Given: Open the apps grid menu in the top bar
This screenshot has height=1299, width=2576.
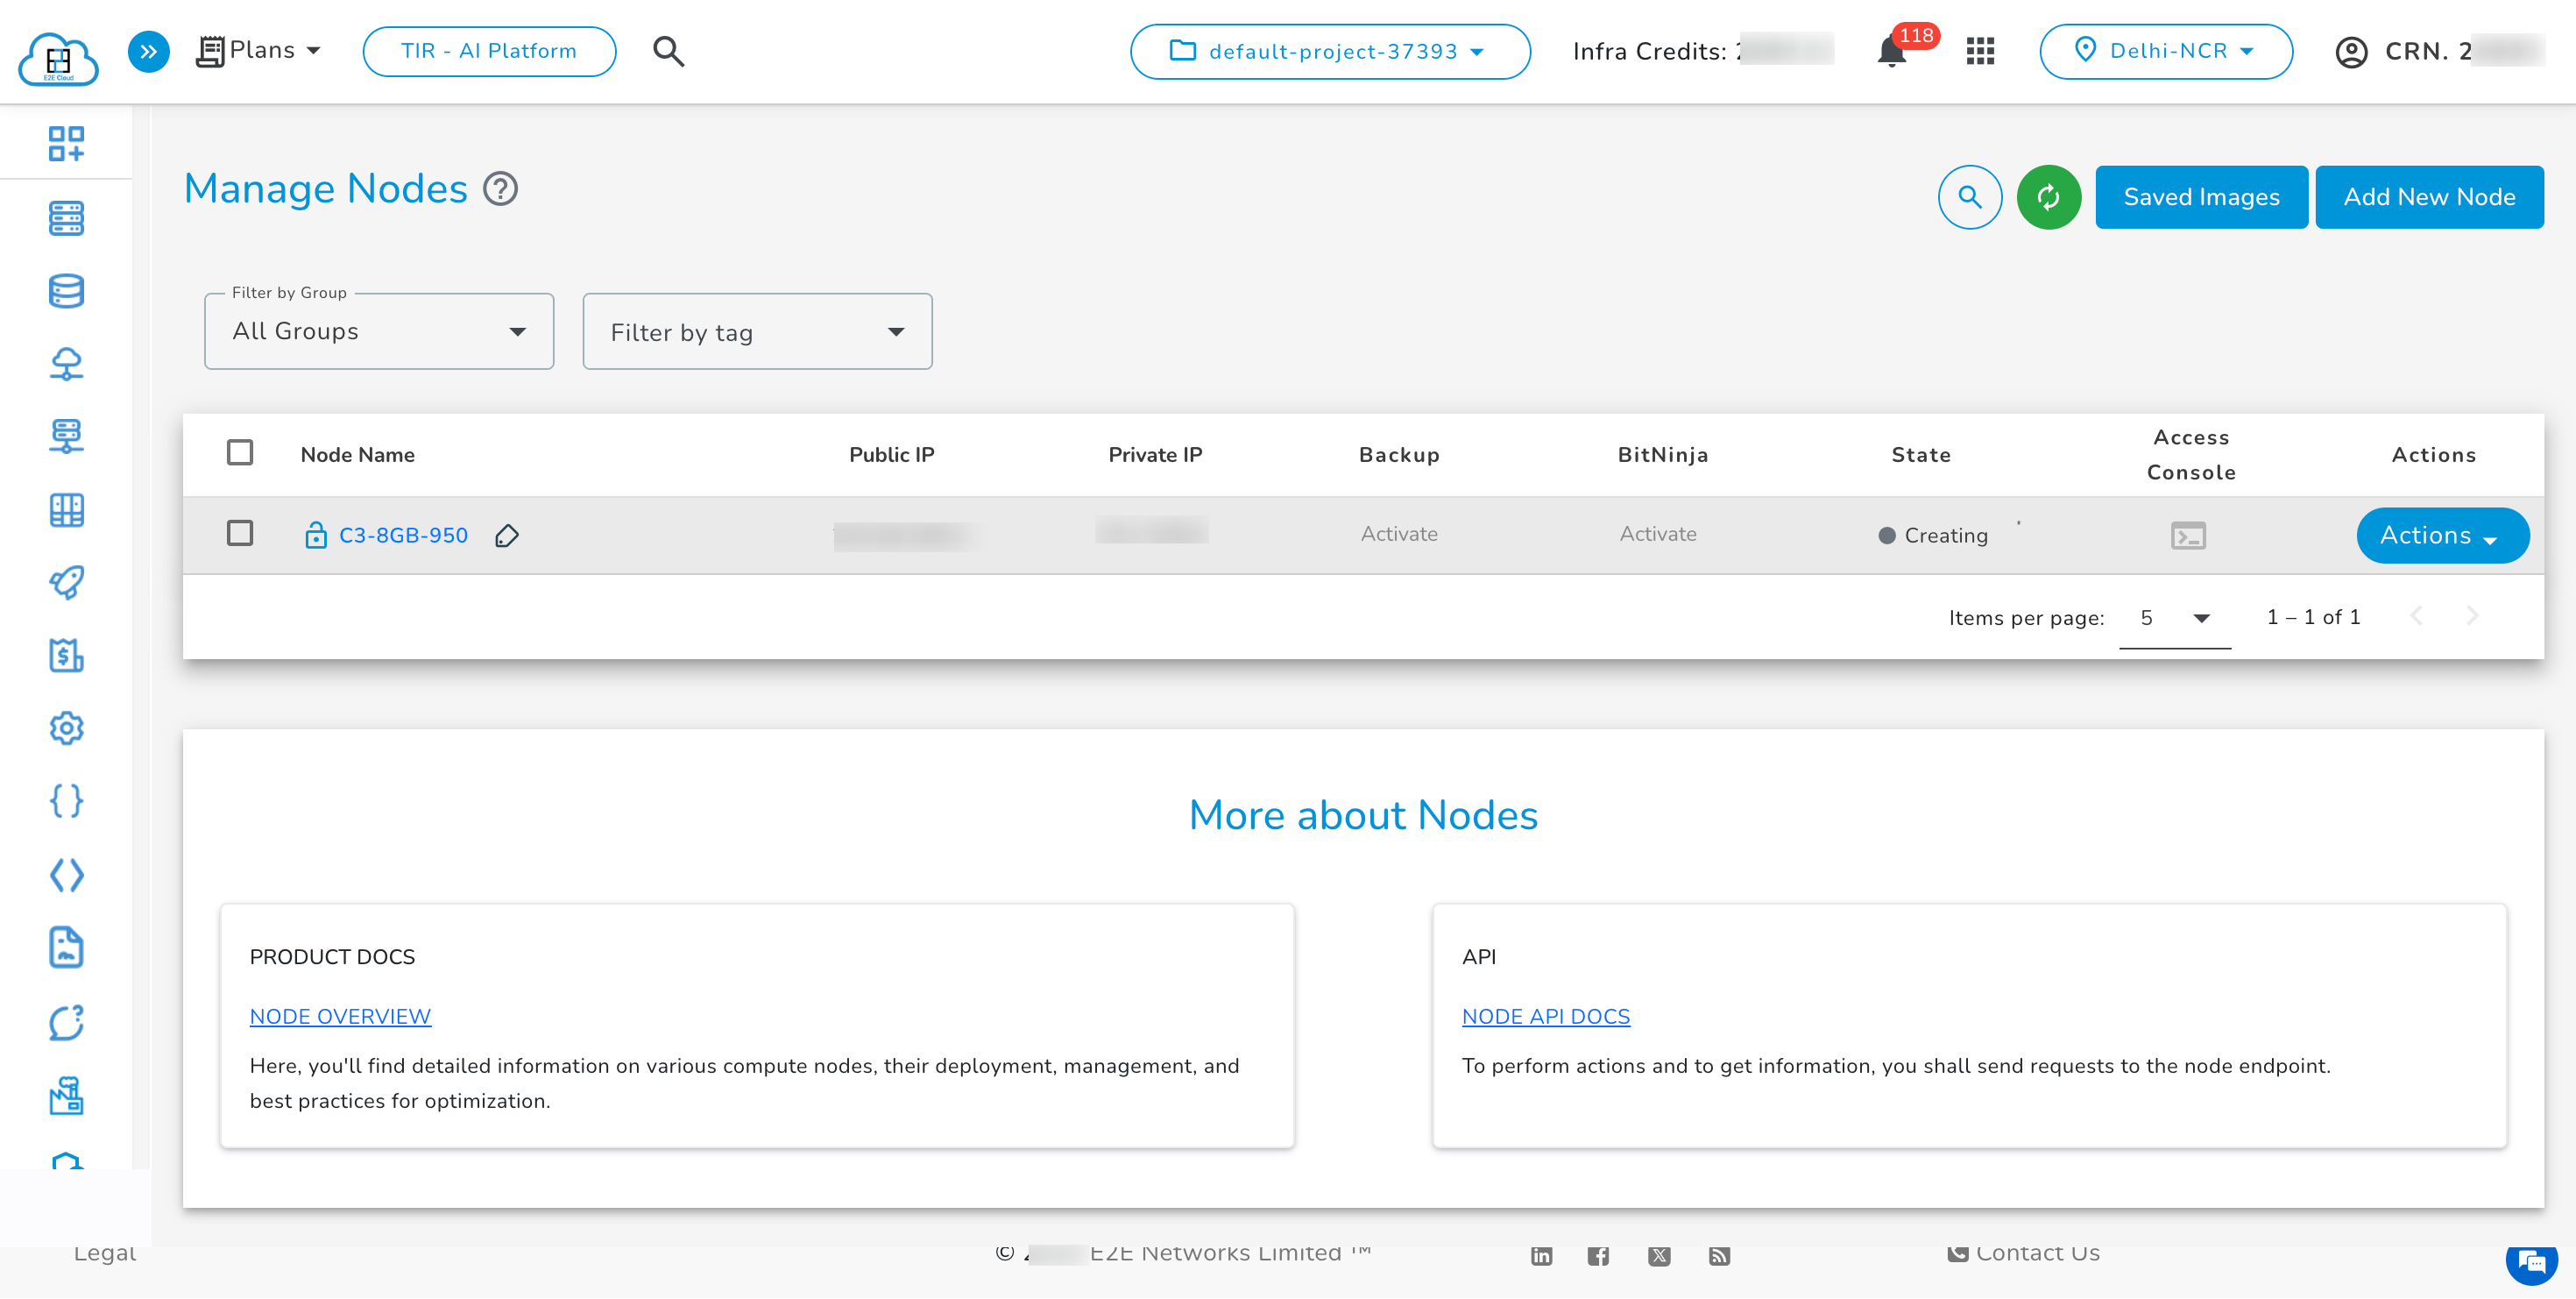Looking at the screenshot, I should pyautogui.click(x=1980, y=51).
